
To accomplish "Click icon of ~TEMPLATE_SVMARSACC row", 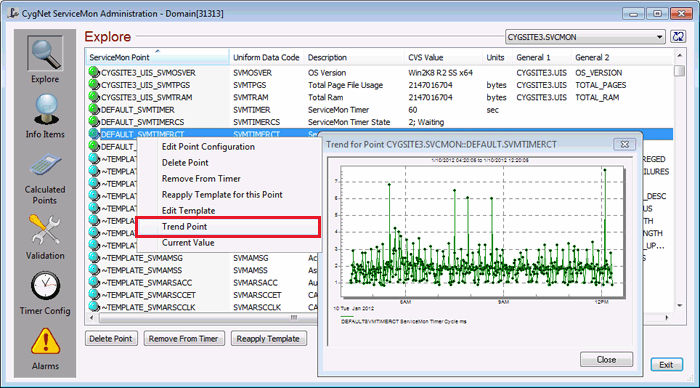I will [x=93, y=282].
